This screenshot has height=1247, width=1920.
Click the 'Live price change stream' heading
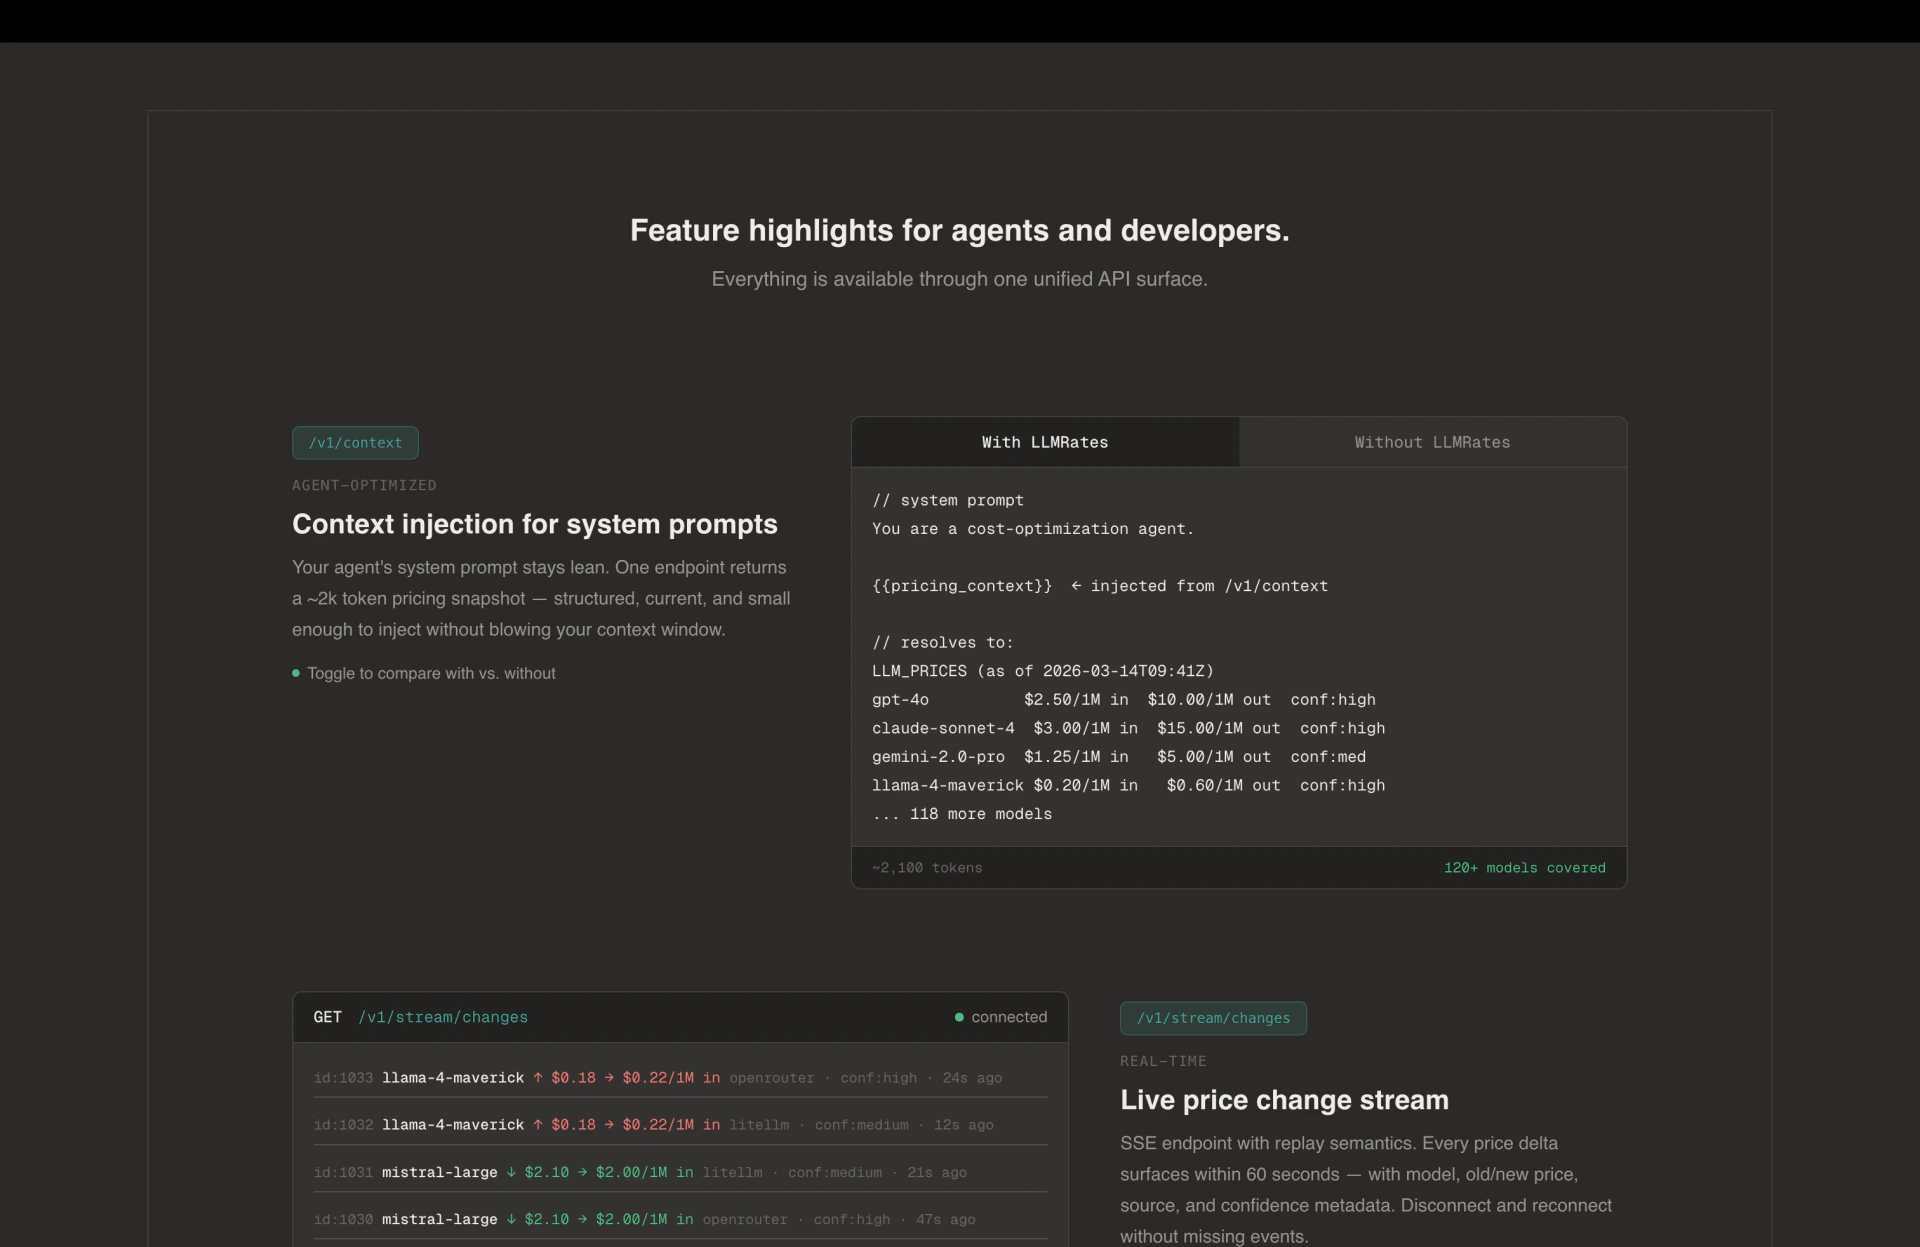[1284, 1100]
